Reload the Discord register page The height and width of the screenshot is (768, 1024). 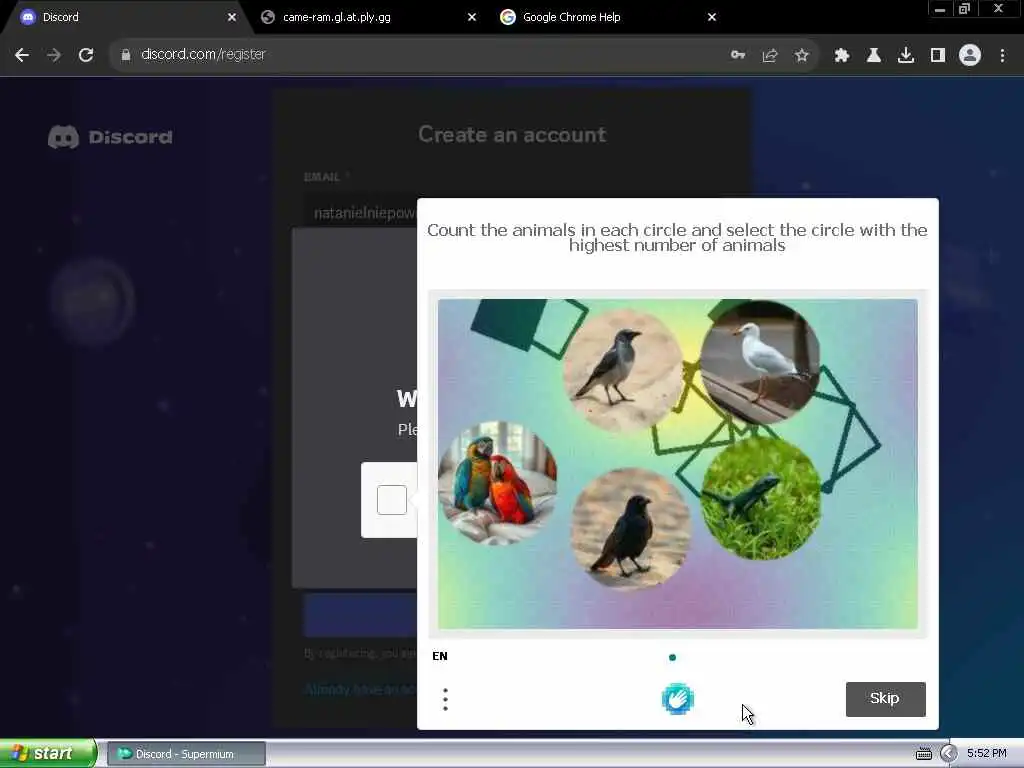coord(86,55)
